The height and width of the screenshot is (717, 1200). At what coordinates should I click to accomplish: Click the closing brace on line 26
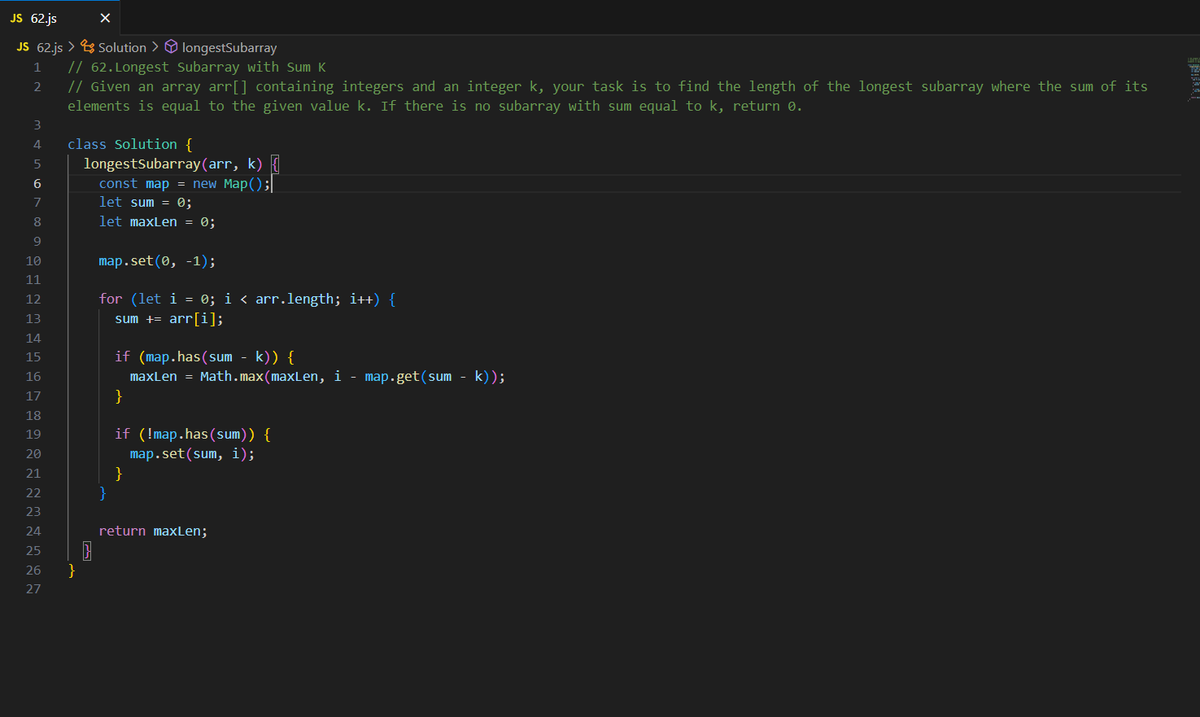[x=72, y=570]
